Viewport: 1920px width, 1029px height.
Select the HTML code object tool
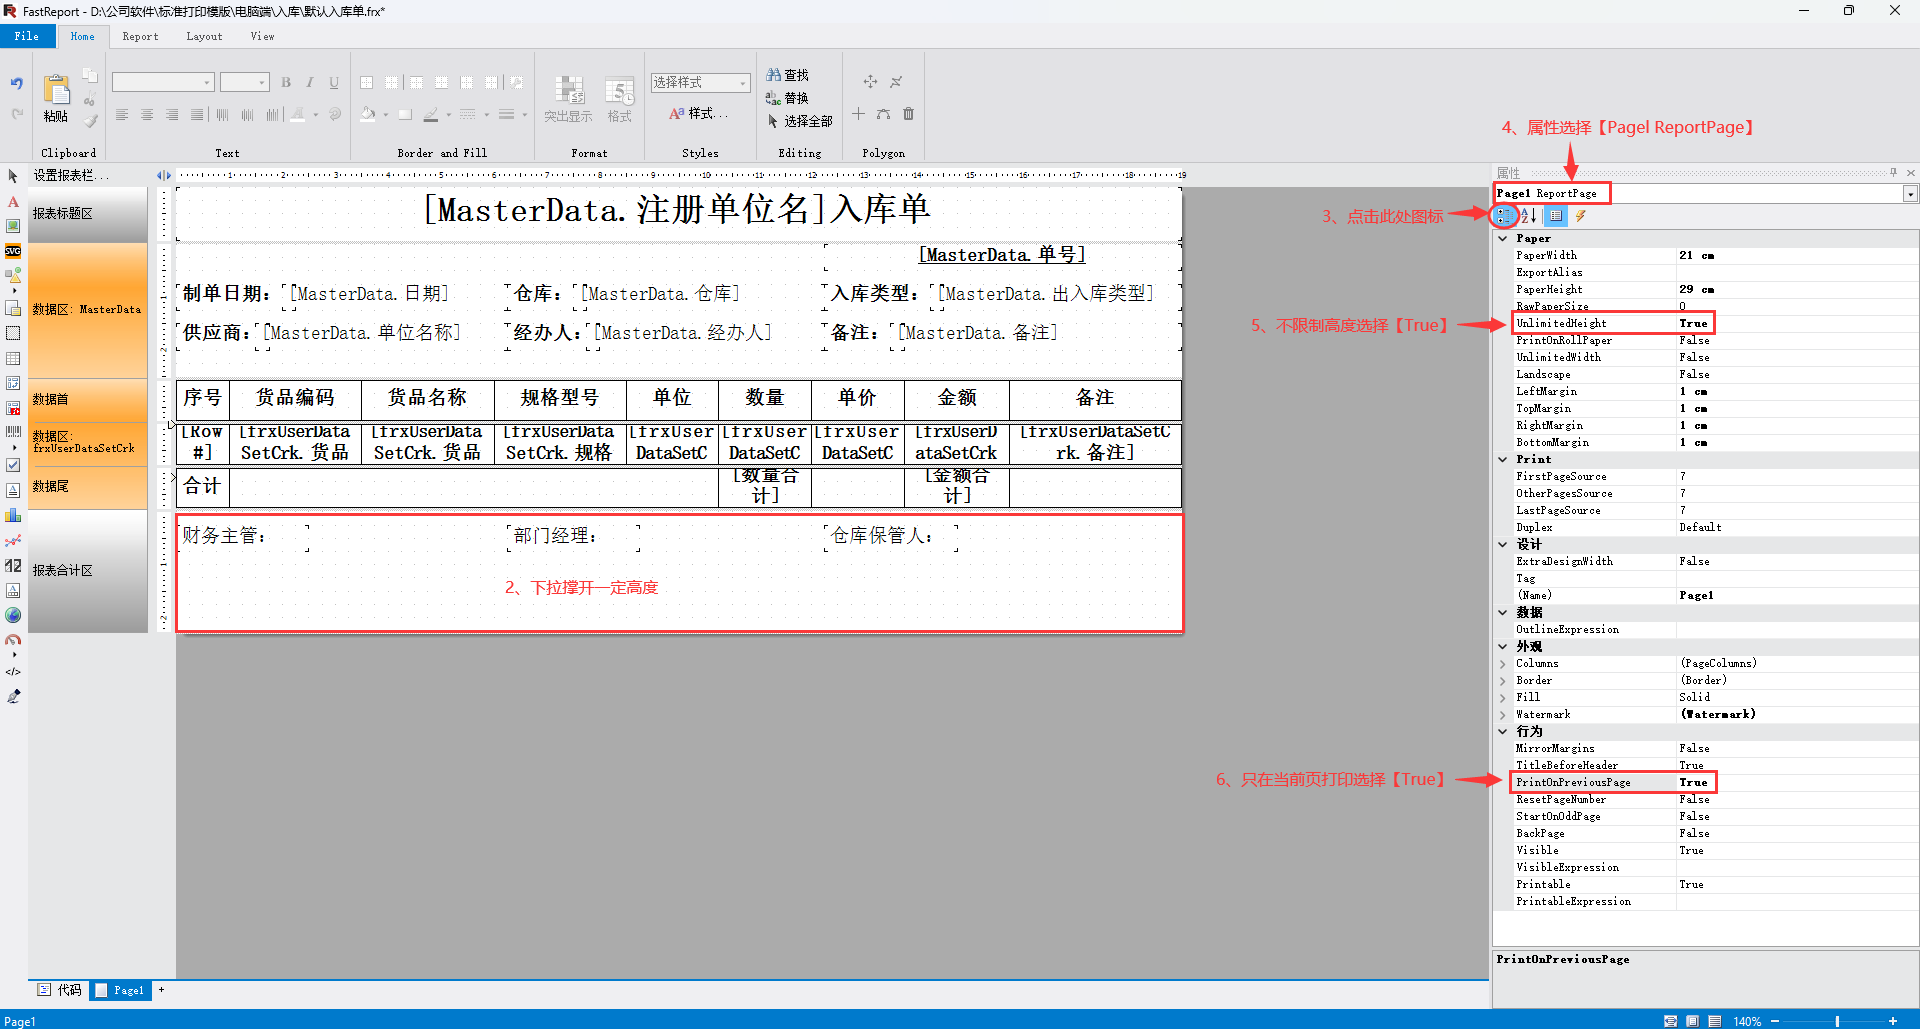pos(13,672)
